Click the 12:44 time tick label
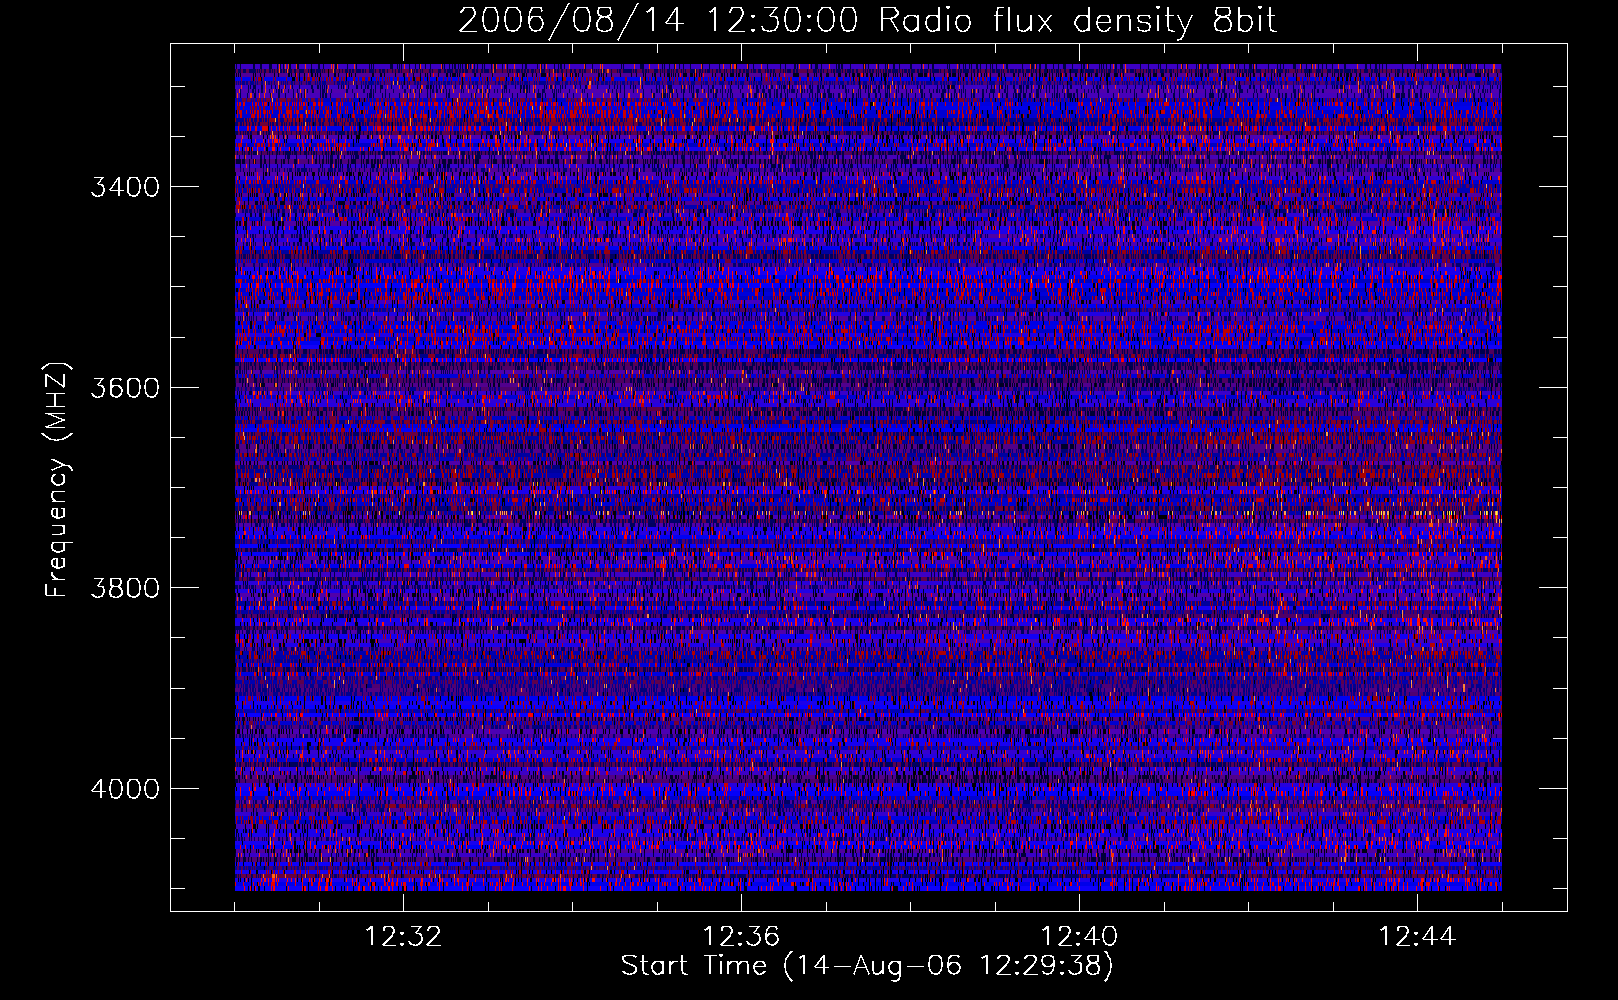The height and width of the screenshot is (1000, 1618). [x=1417, y=937]
